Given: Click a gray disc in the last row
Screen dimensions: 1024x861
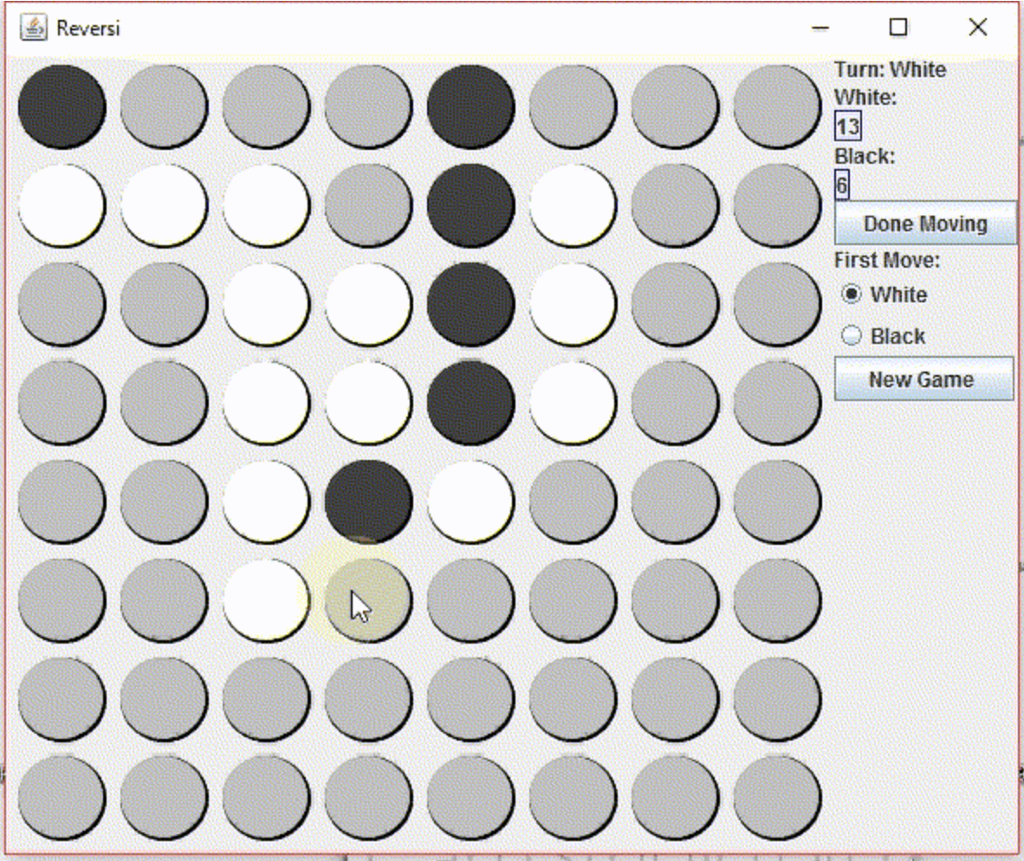Looking at the screenshot, I should pyautogui.click(x=470, y=798).
